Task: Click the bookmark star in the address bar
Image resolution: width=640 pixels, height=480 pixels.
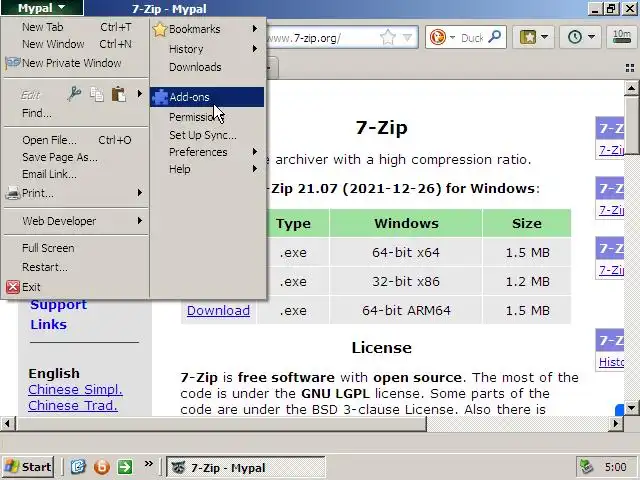Action: tap(387, 38)
